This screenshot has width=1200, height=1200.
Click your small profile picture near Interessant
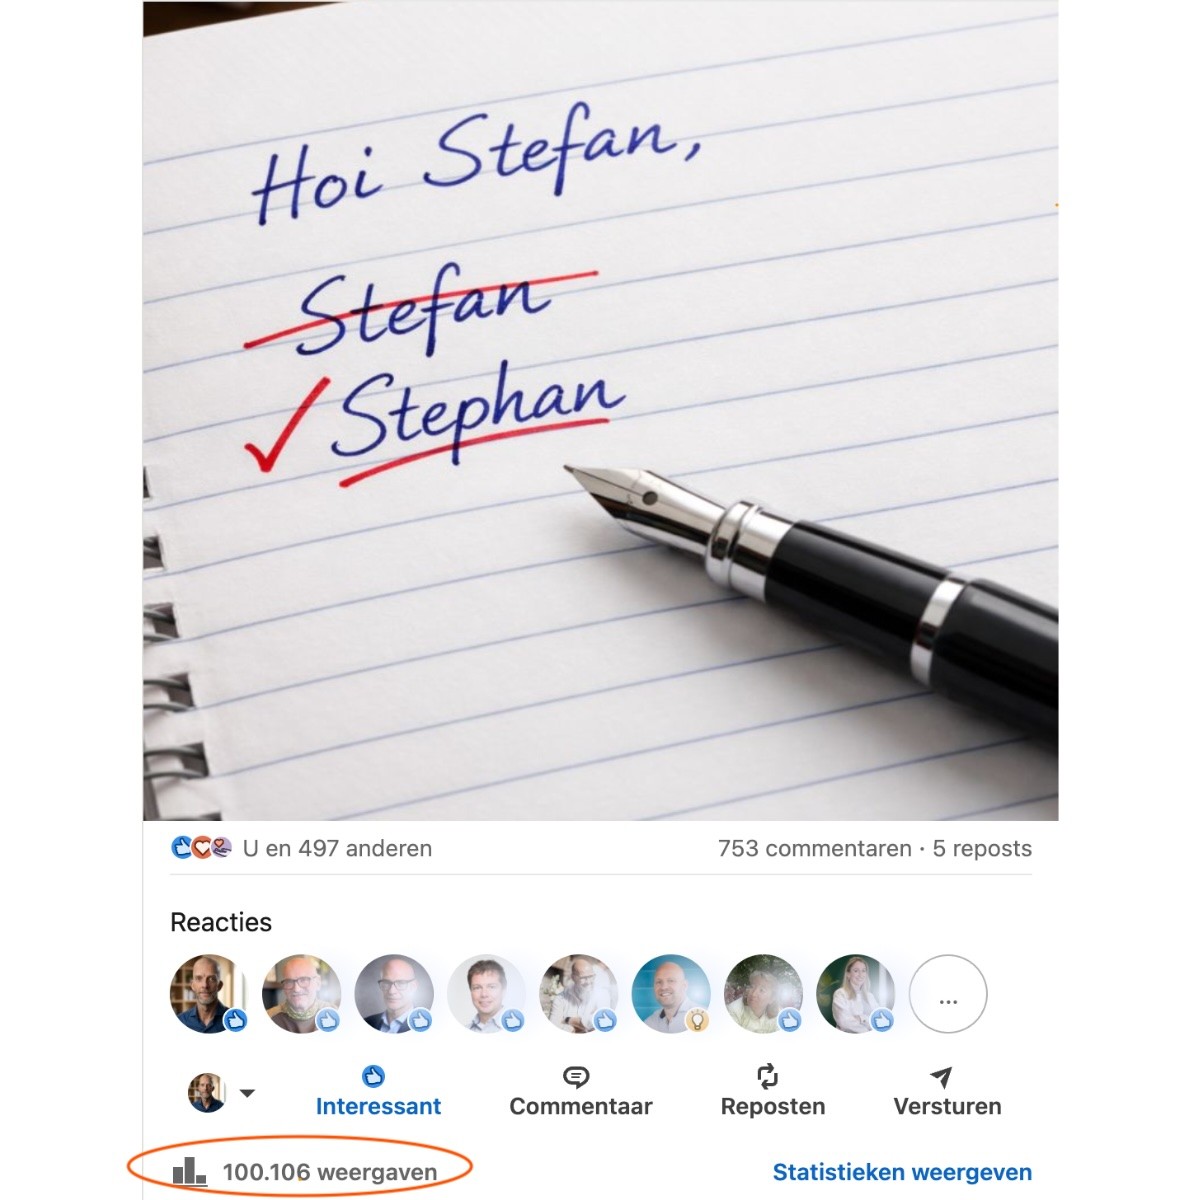click(x=207, y=1093)
